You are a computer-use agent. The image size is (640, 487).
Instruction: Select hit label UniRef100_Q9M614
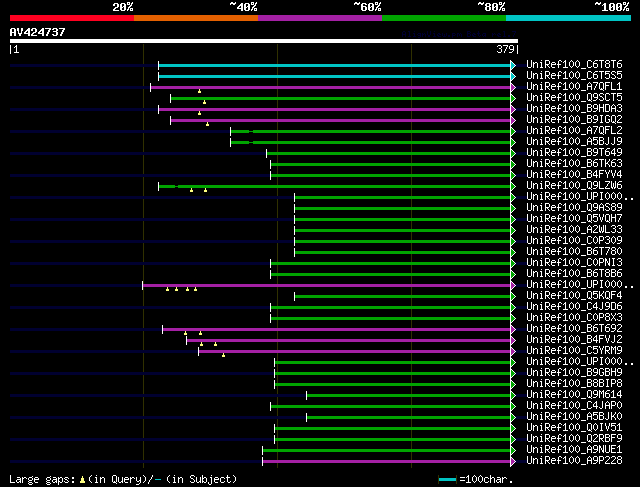click(x=574, y=395)
